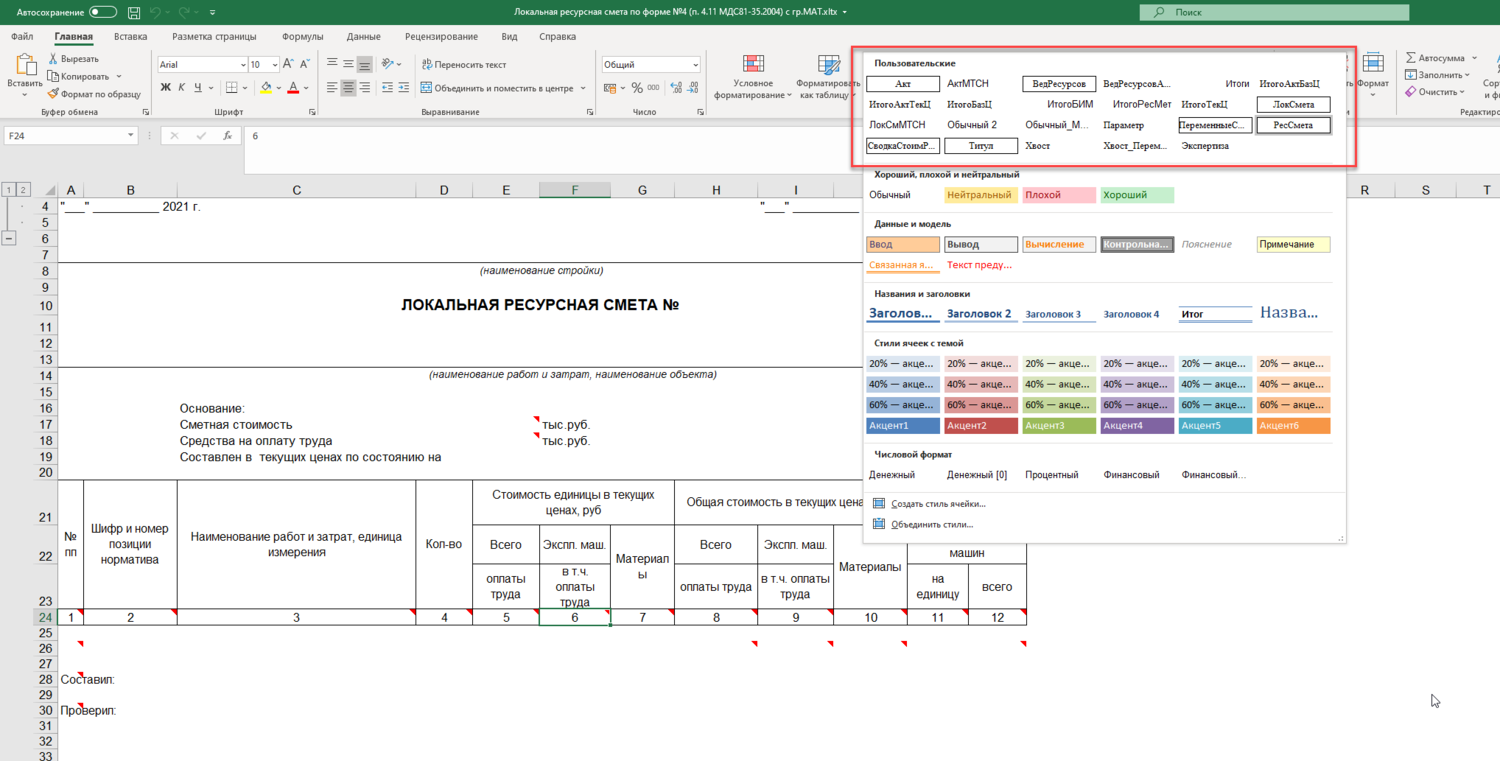Expand the Name Box dropdown arrow
Screen dimensions: 1500x761
click(x=130, y=136)
